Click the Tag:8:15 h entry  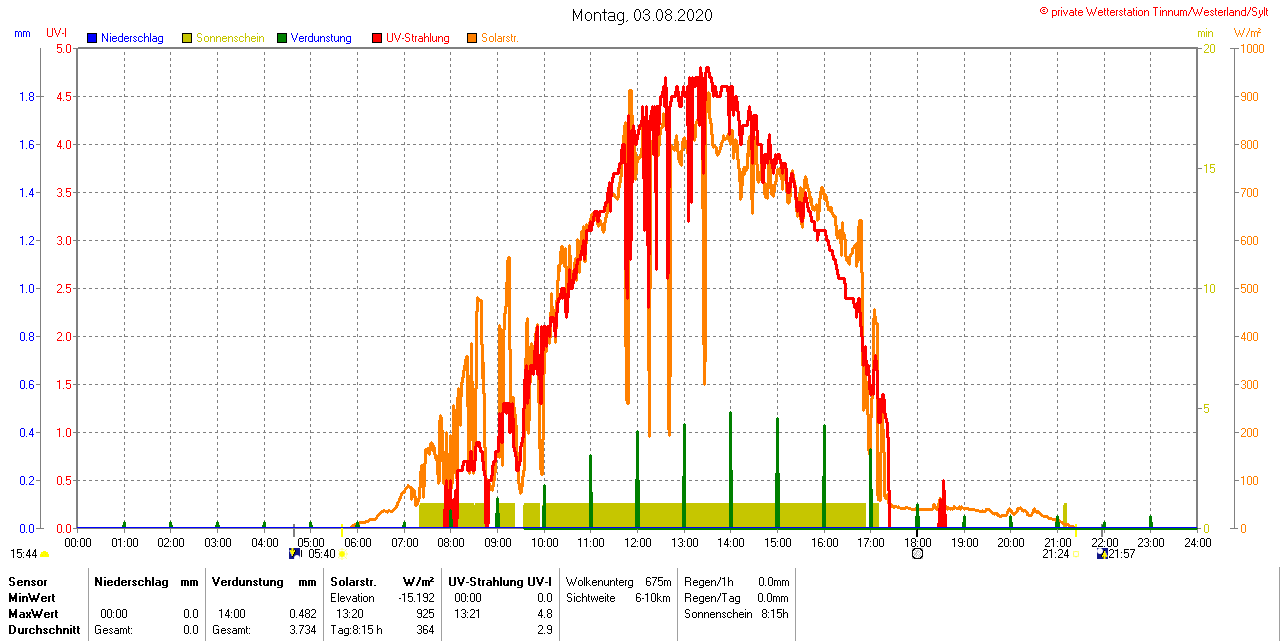pos(356,630)
